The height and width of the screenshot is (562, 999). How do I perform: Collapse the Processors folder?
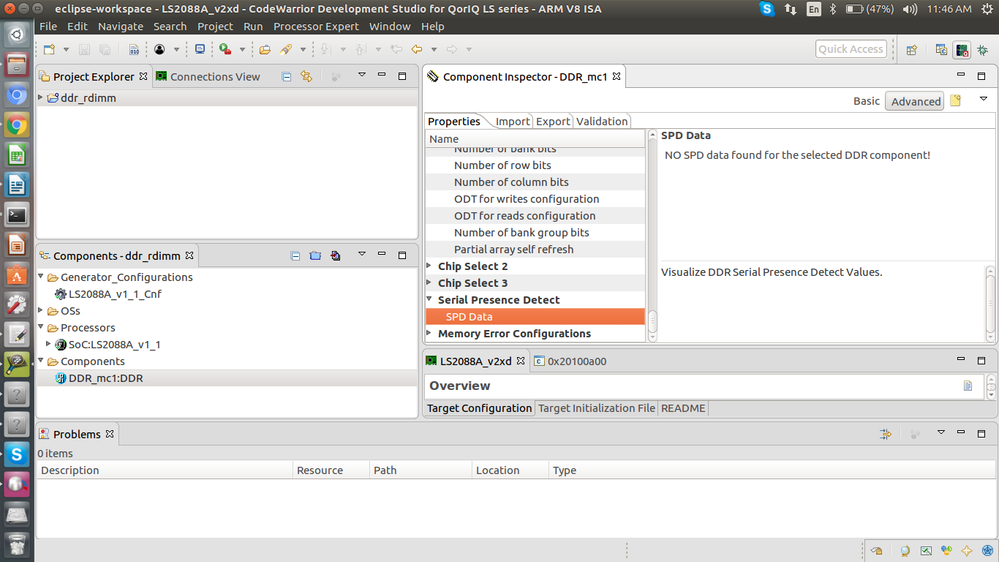(41, 327)
